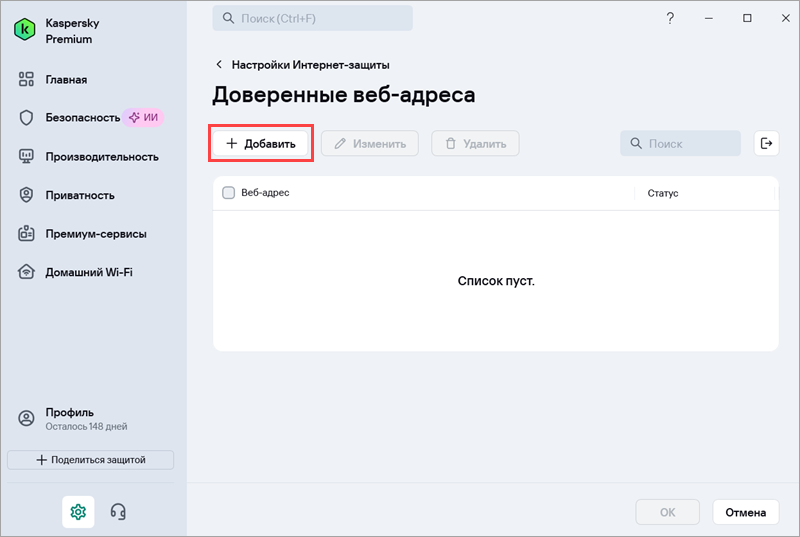The width and height of the screenshot is (800, 537).
Task: Click the Kaspersky logo icon
Action: point(24,30)
